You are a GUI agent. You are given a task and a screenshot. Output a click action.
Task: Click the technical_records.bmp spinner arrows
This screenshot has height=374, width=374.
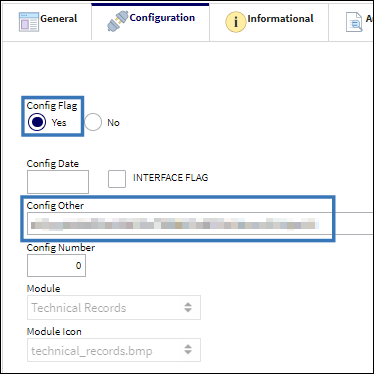click(x=188, y=349)
